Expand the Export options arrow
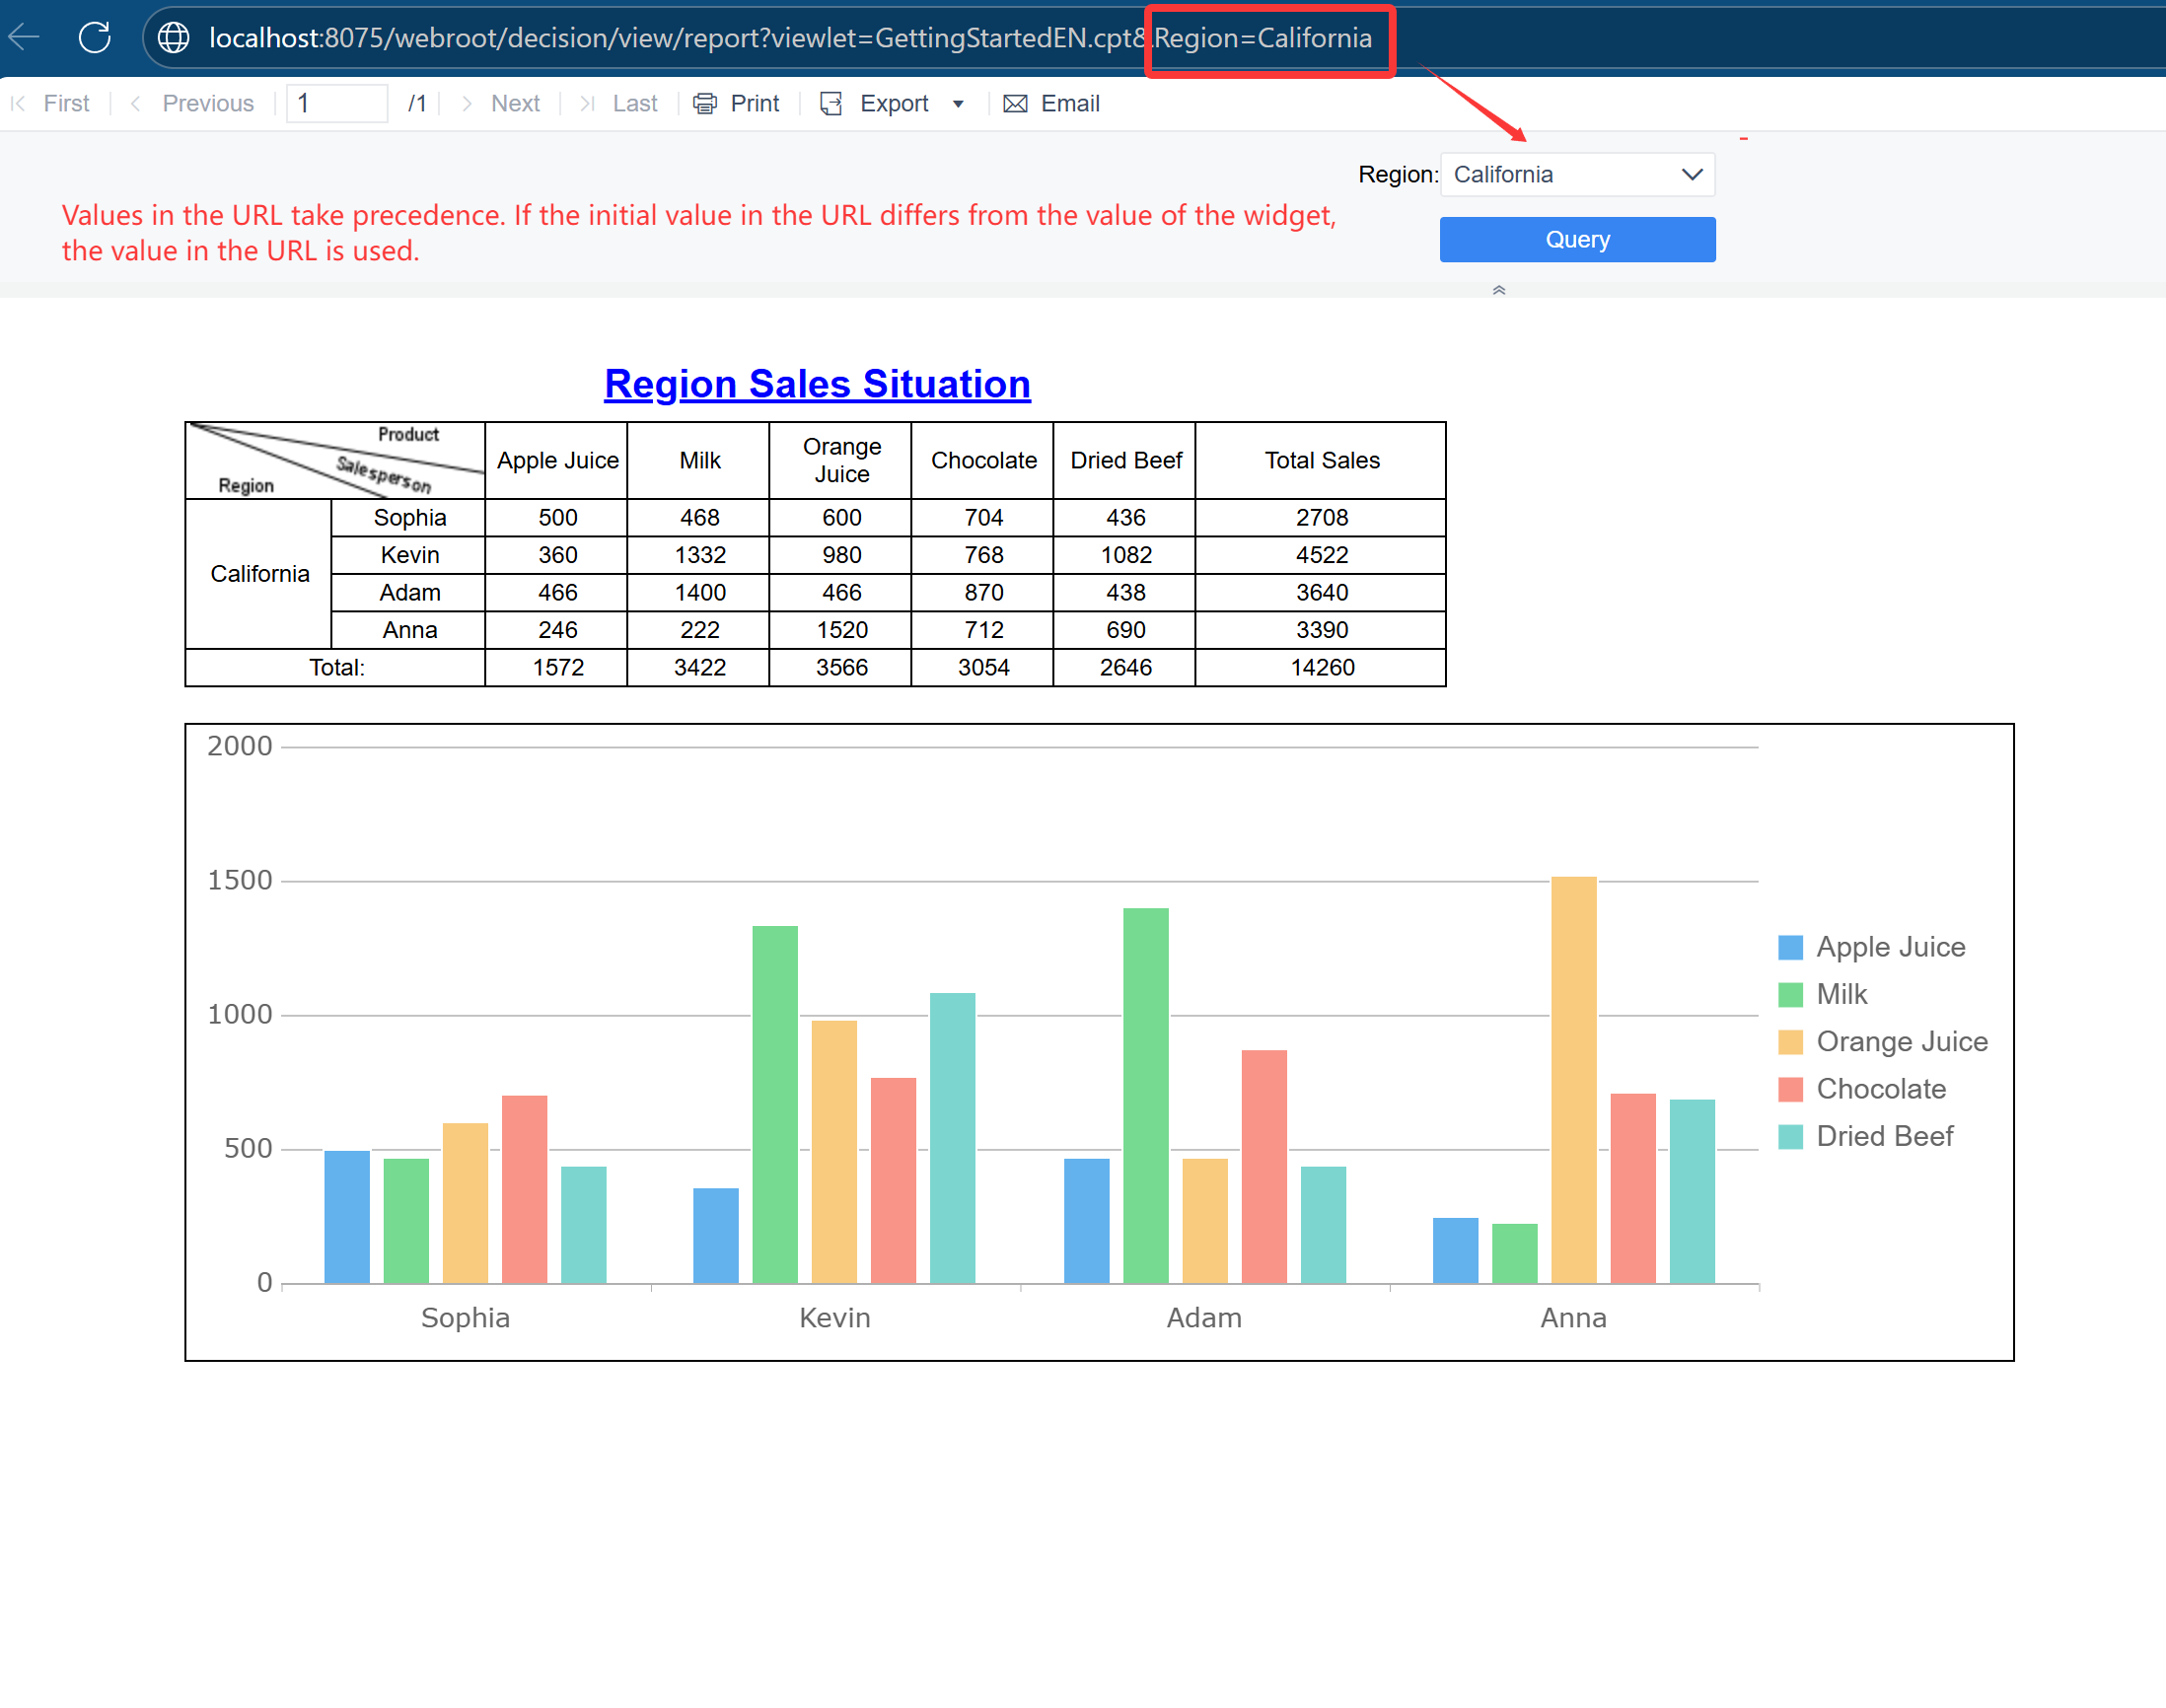Viewport: 2166px width, 1708px height. tap(958, 104)
